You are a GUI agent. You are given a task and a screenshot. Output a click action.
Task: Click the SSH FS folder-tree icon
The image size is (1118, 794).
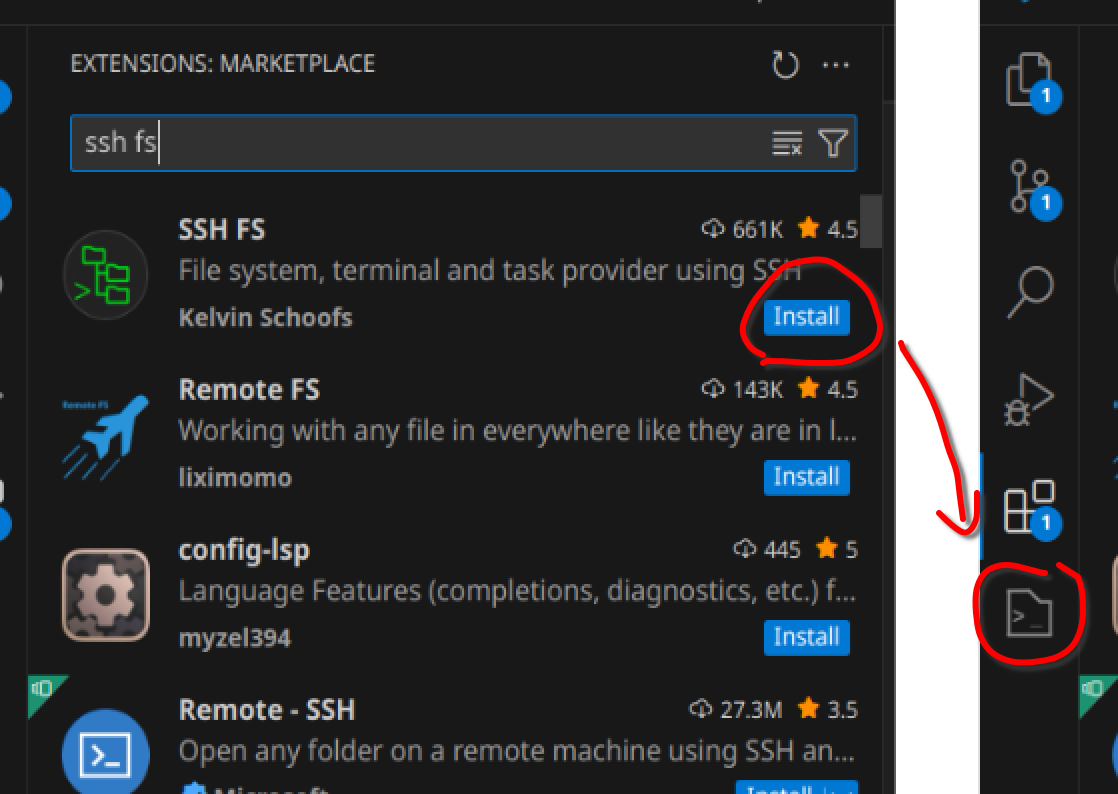point(106,275)
